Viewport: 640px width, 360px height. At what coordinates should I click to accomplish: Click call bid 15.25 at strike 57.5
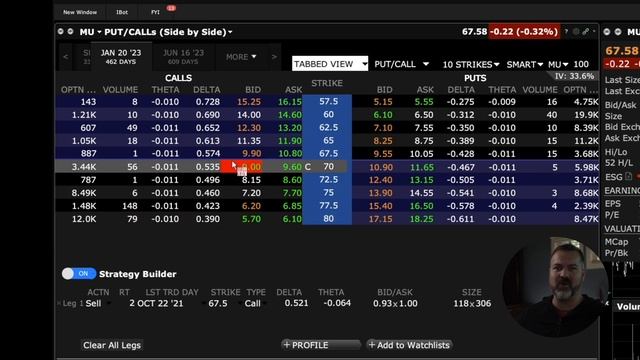coord(249,102)
